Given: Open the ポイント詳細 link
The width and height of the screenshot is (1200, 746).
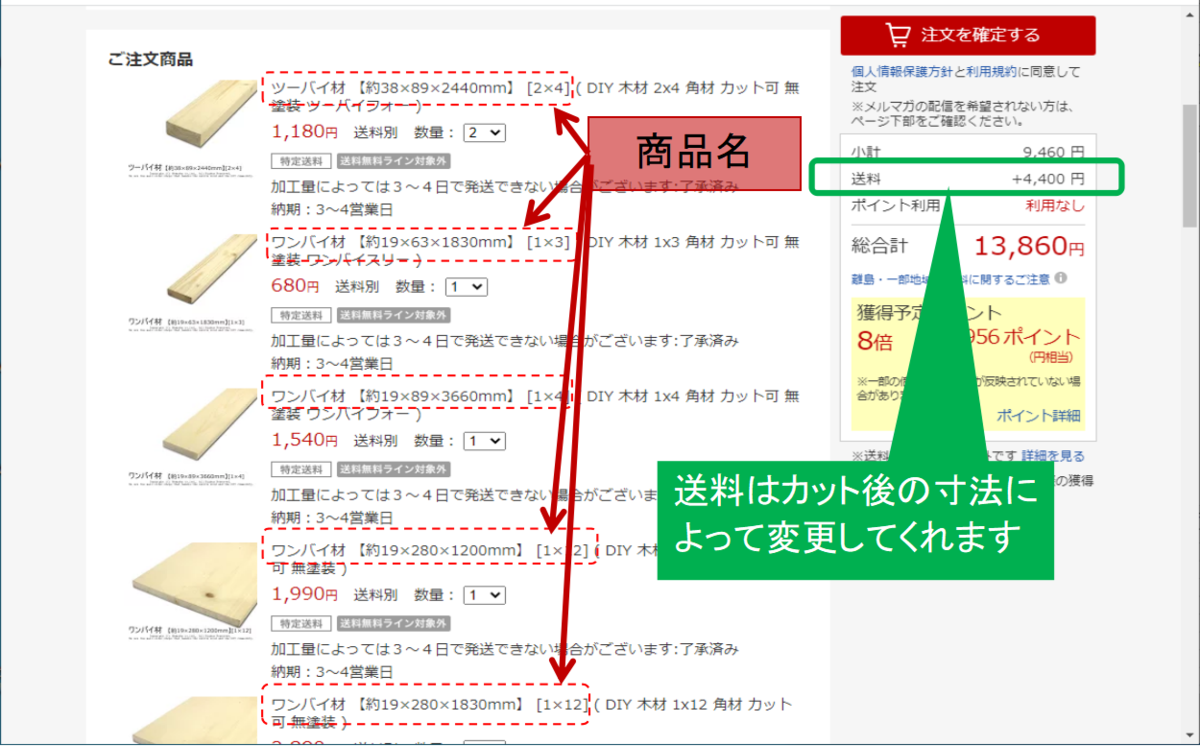Looking at the screenshot, I should pyautogui.click(x=1038, y=416).
